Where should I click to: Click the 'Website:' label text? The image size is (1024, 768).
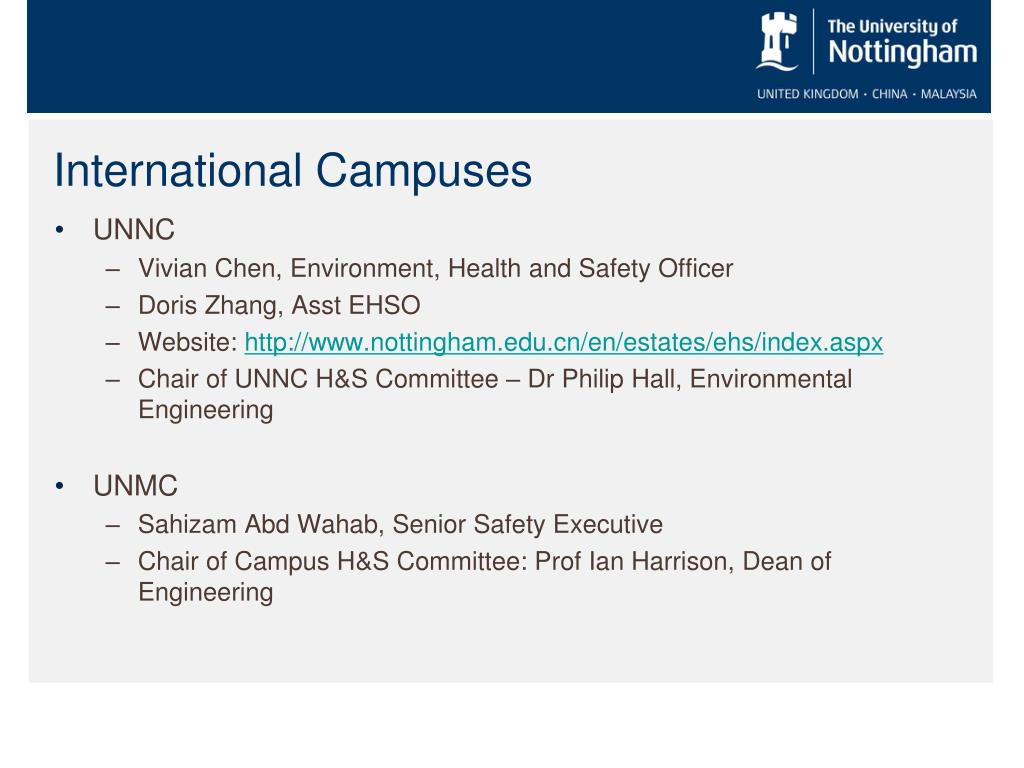coord(187,342)
